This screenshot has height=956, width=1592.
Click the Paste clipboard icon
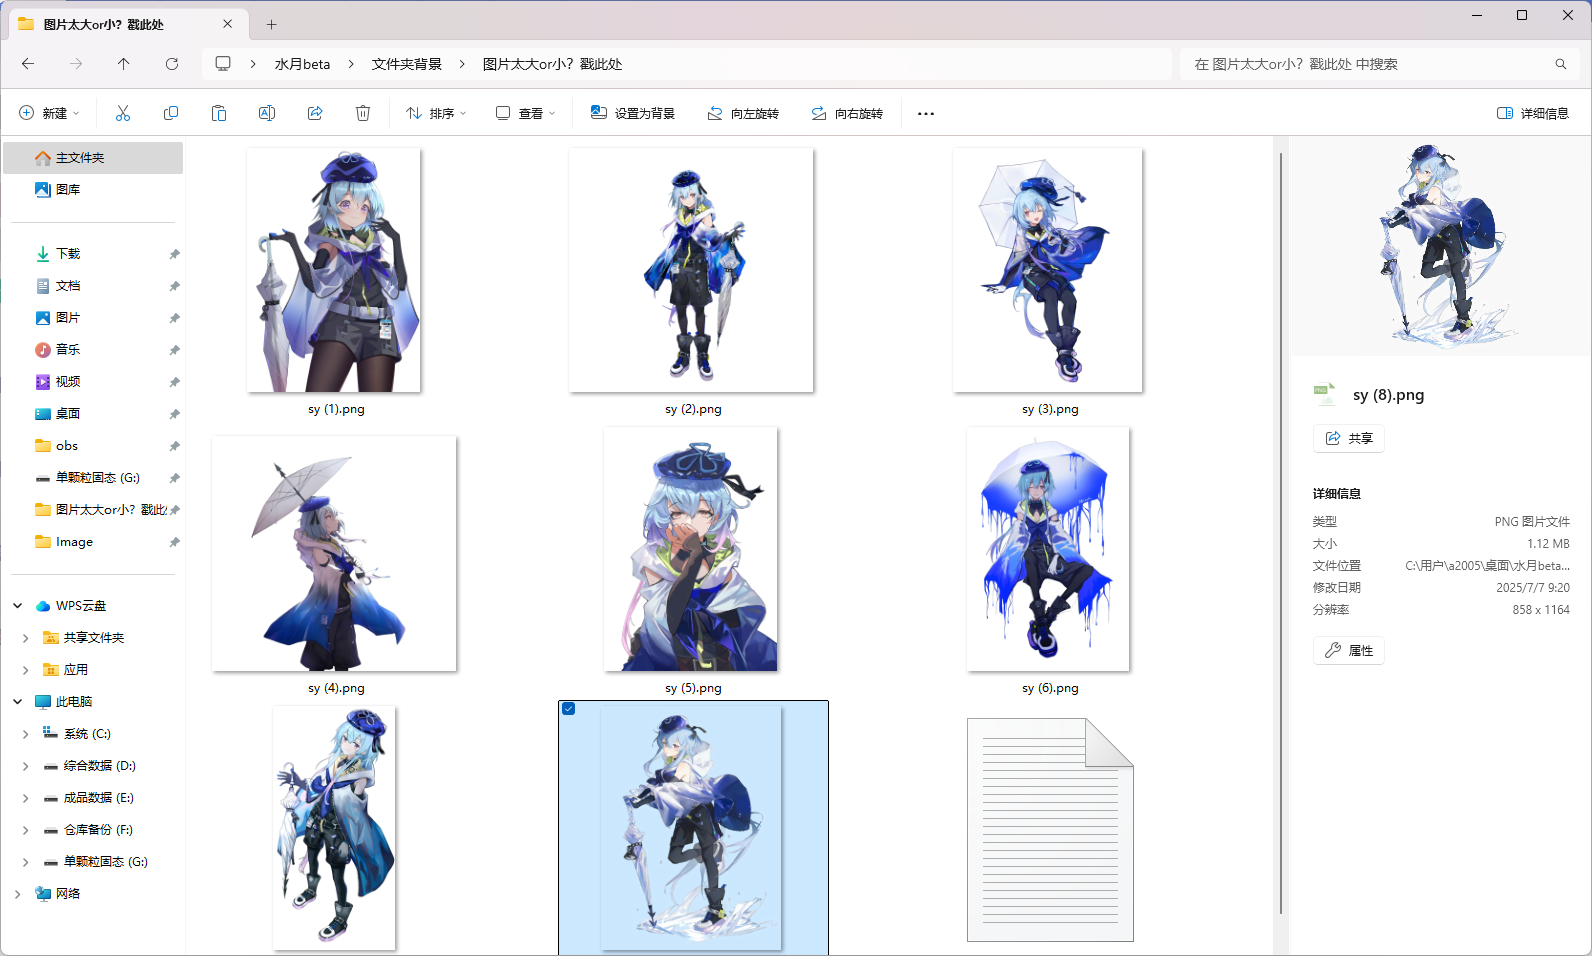click(x=219, y=113)
